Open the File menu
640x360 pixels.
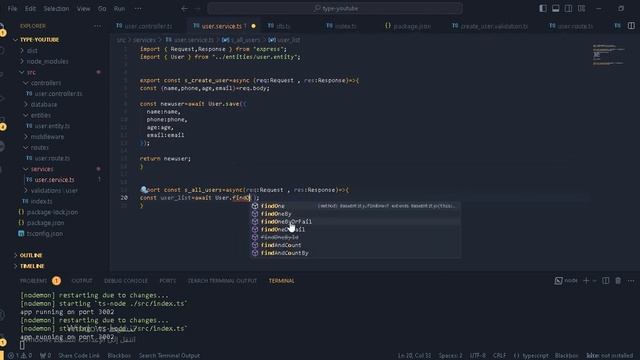click(13, 9)
